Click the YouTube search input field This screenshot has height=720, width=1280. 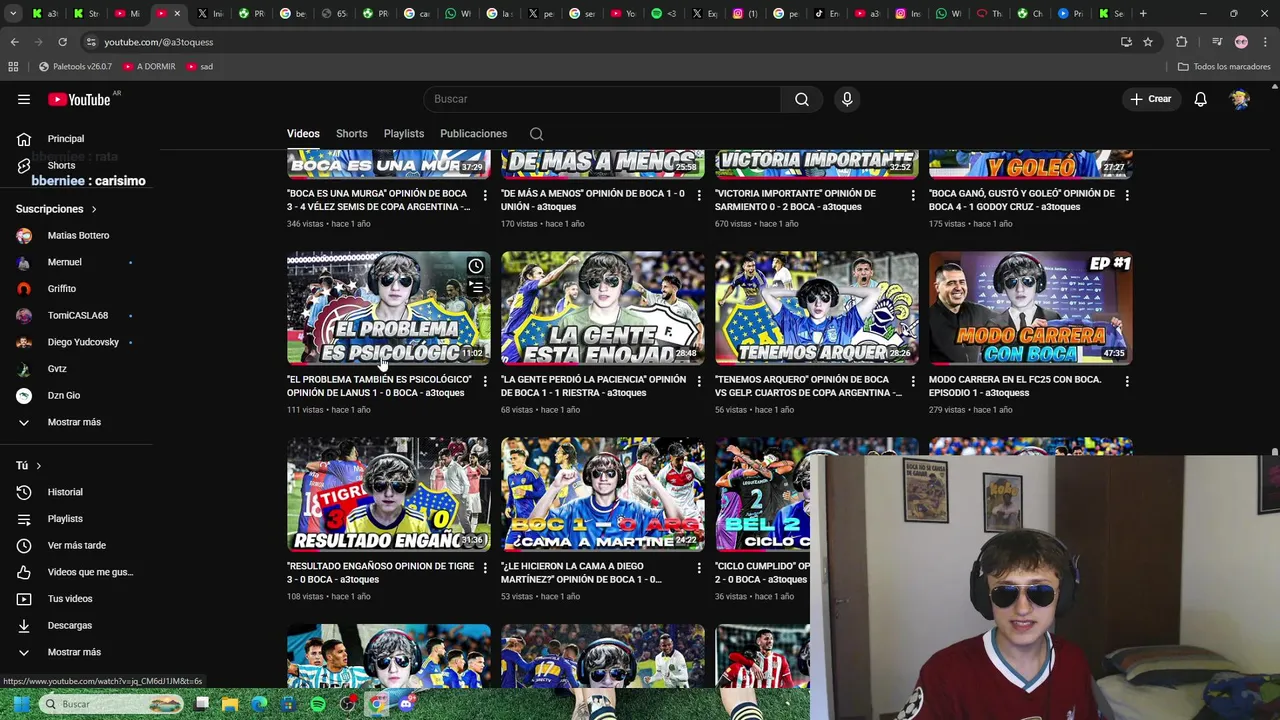tap(603, 99)
